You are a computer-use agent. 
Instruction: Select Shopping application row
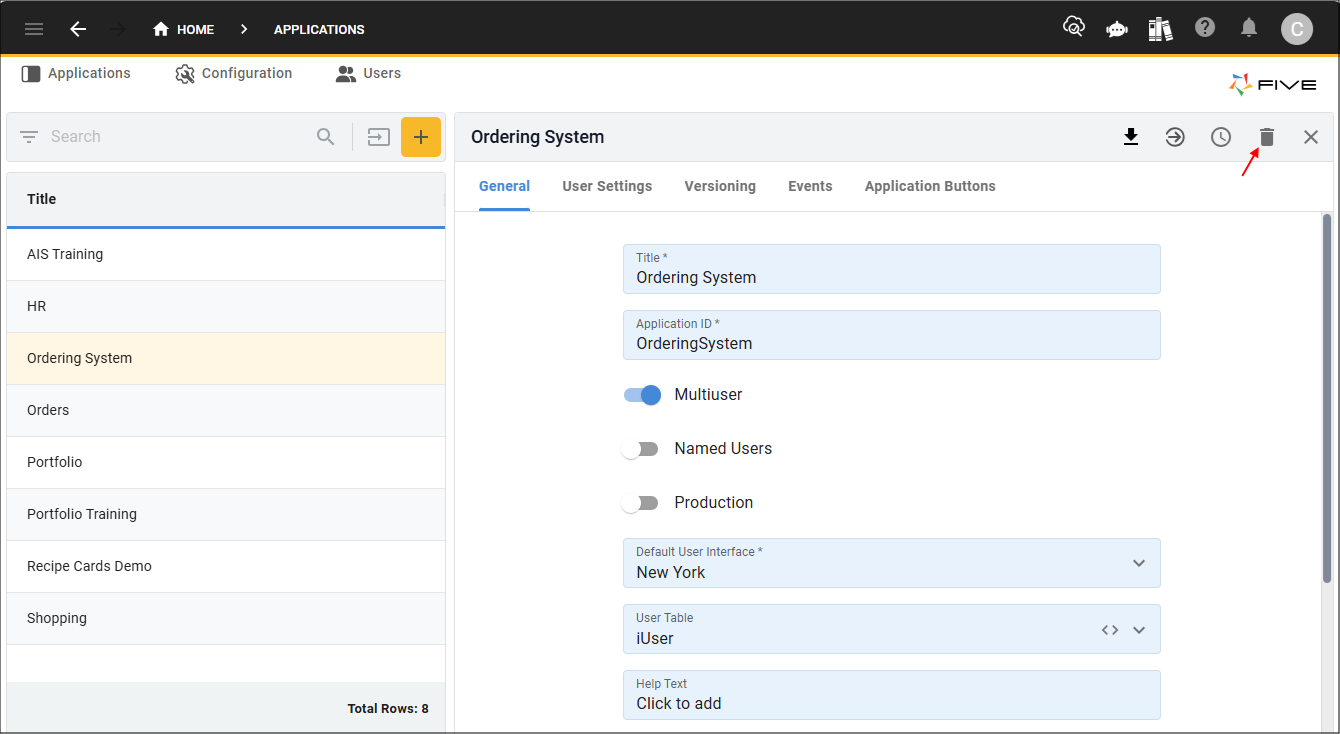coord(226,619)
